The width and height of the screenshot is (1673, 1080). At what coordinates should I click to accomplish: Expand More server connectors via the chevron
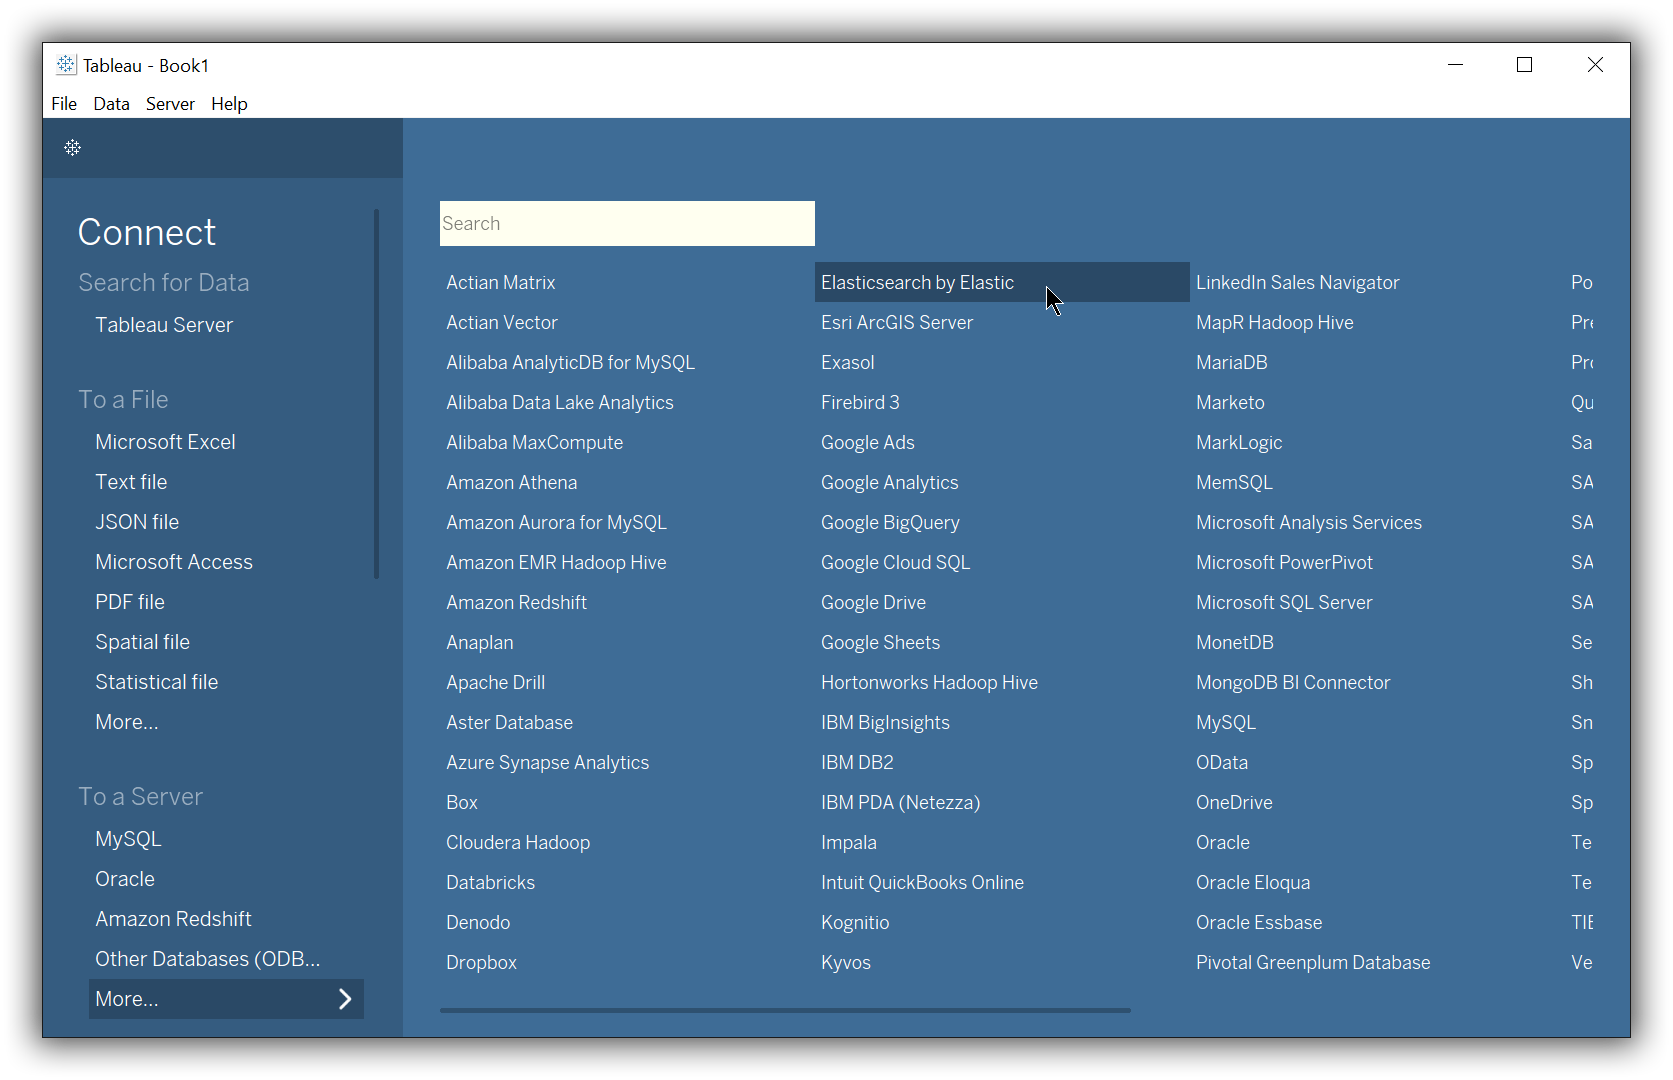click(x=345, y=998)
